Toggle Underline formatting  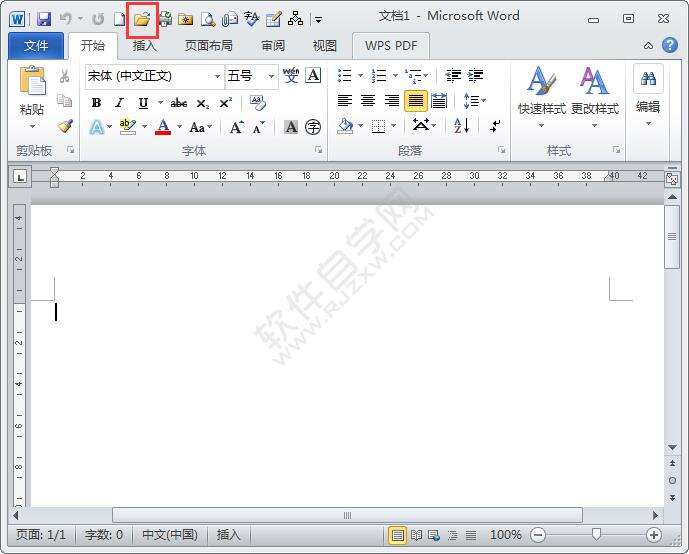coord(143,103)
